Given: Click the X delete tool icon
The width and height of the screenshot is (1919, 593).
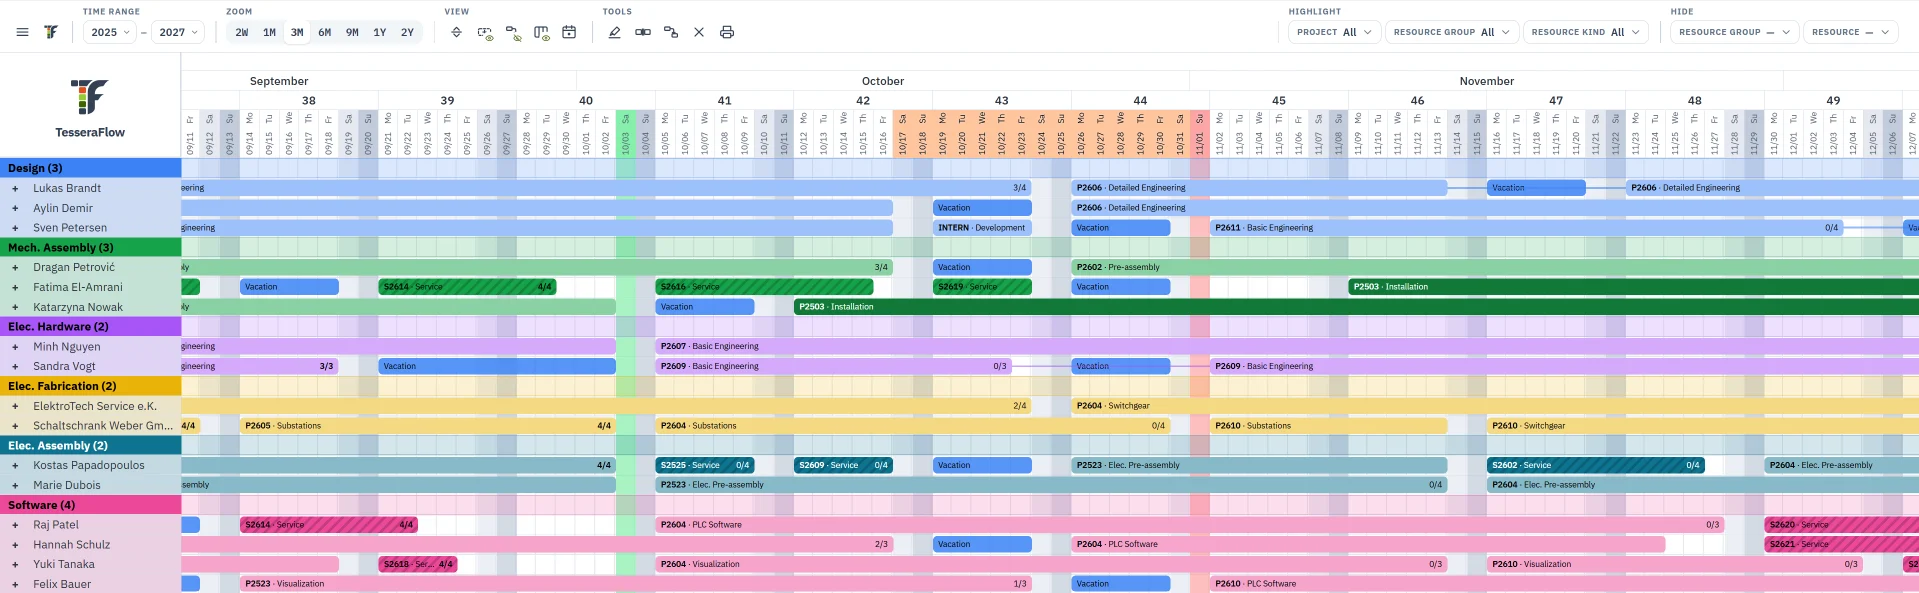Looking at the screenshot, I should pyautogui.click(x=699, y=32).
